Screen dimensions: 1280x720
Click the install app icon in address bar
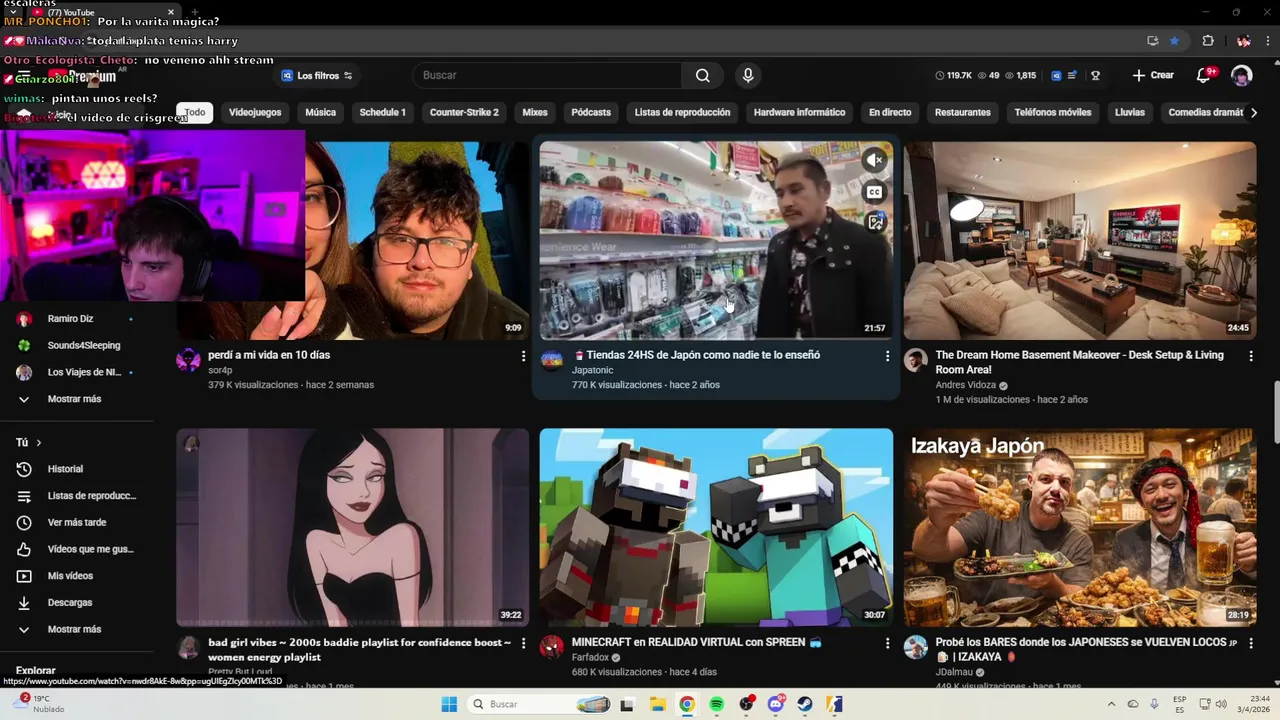point(1152,41)
